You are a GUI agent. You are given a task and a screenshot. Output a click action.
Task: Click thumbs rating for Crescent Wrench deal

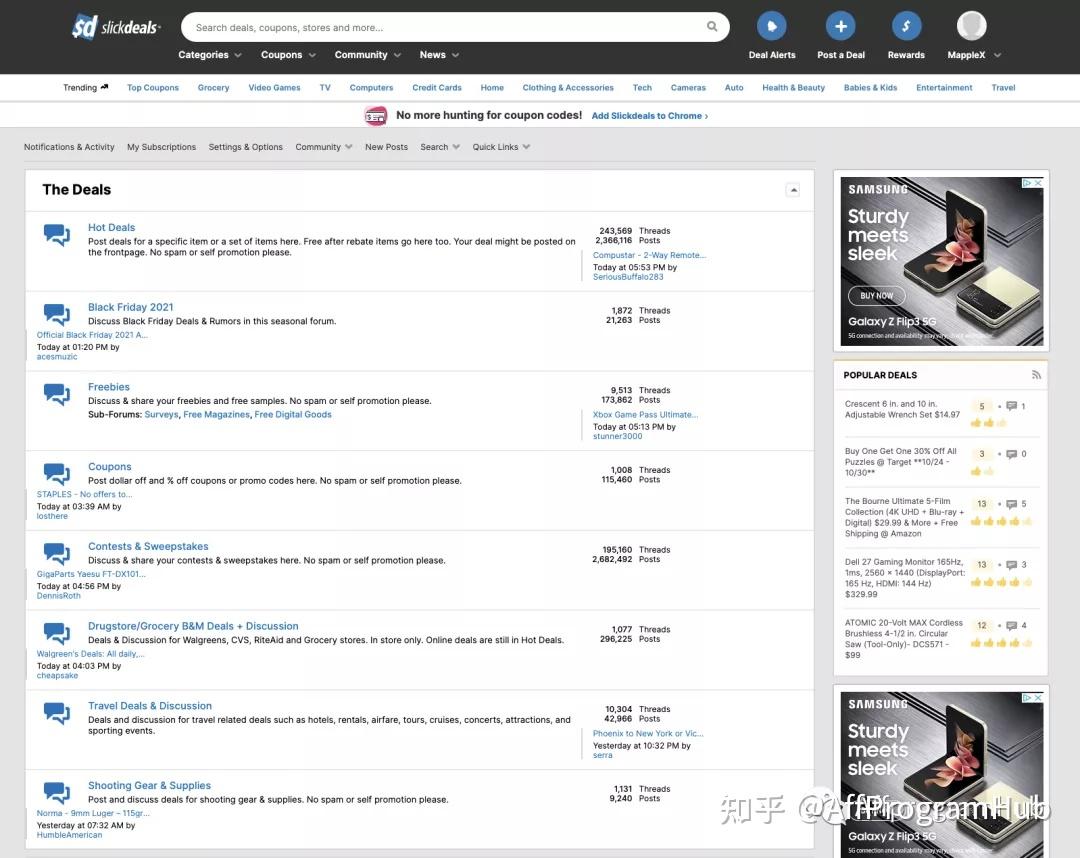(x=988, y=422)
